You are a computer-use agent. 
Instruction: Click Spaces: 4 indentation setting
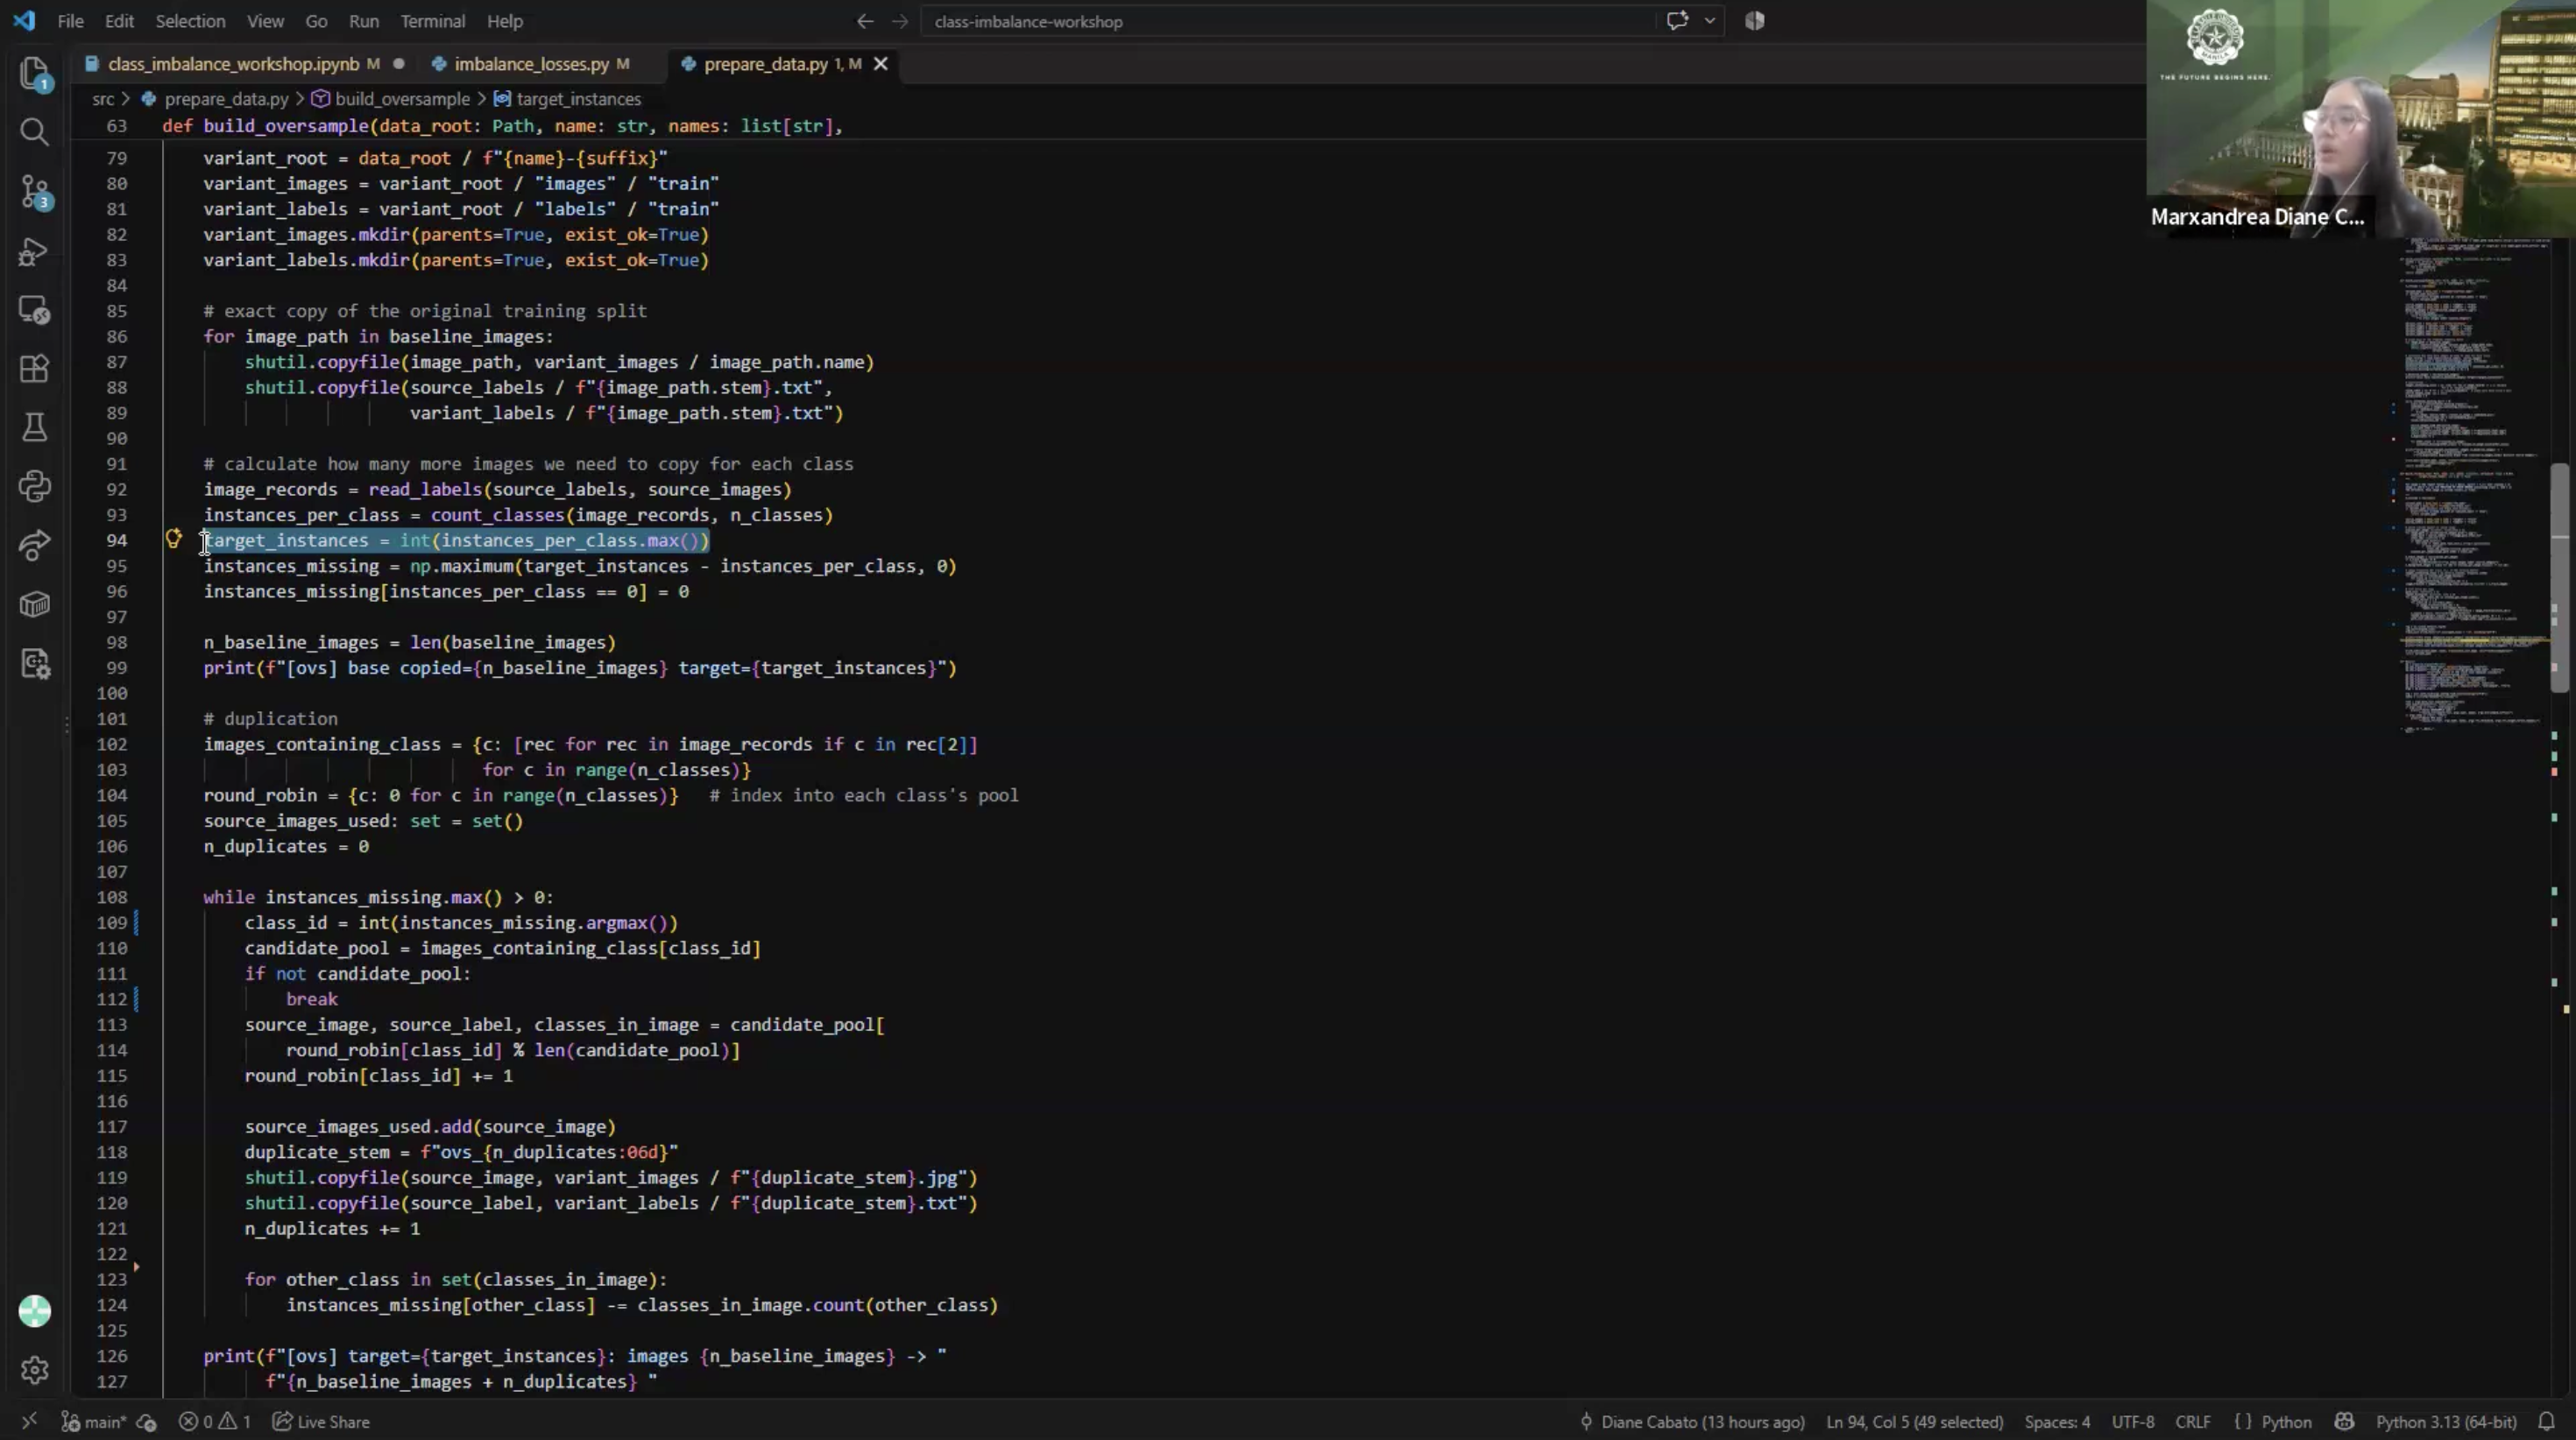[2057, 1421]
